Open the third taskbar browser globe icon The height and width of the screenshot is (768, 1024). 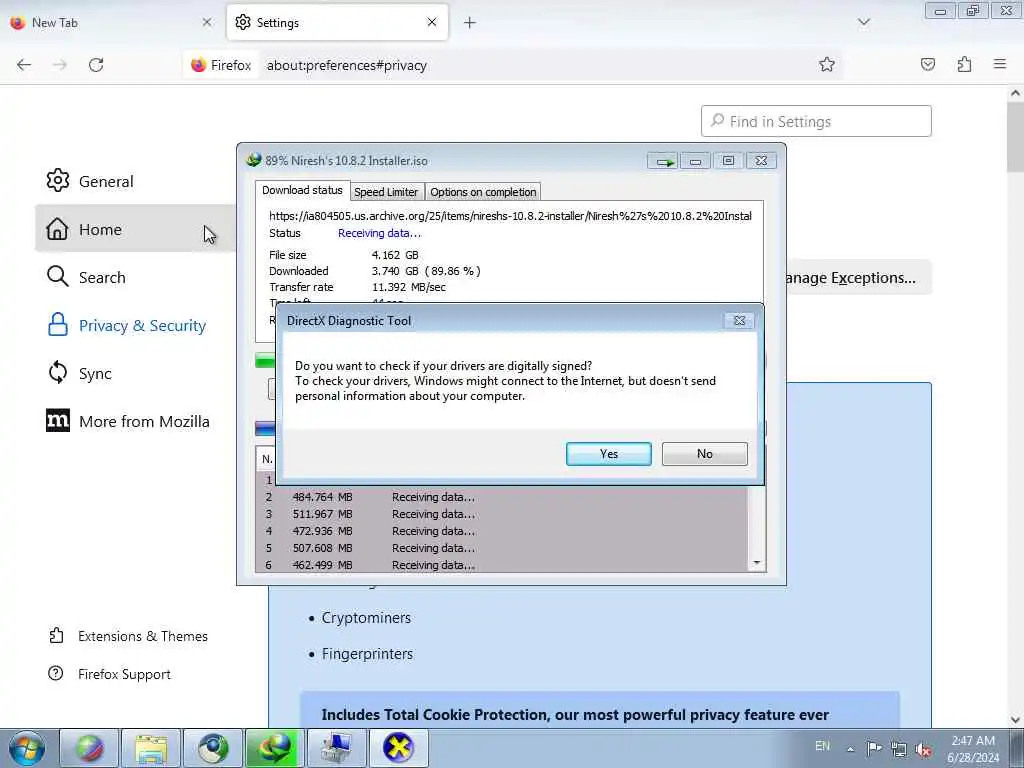point(213,748)
